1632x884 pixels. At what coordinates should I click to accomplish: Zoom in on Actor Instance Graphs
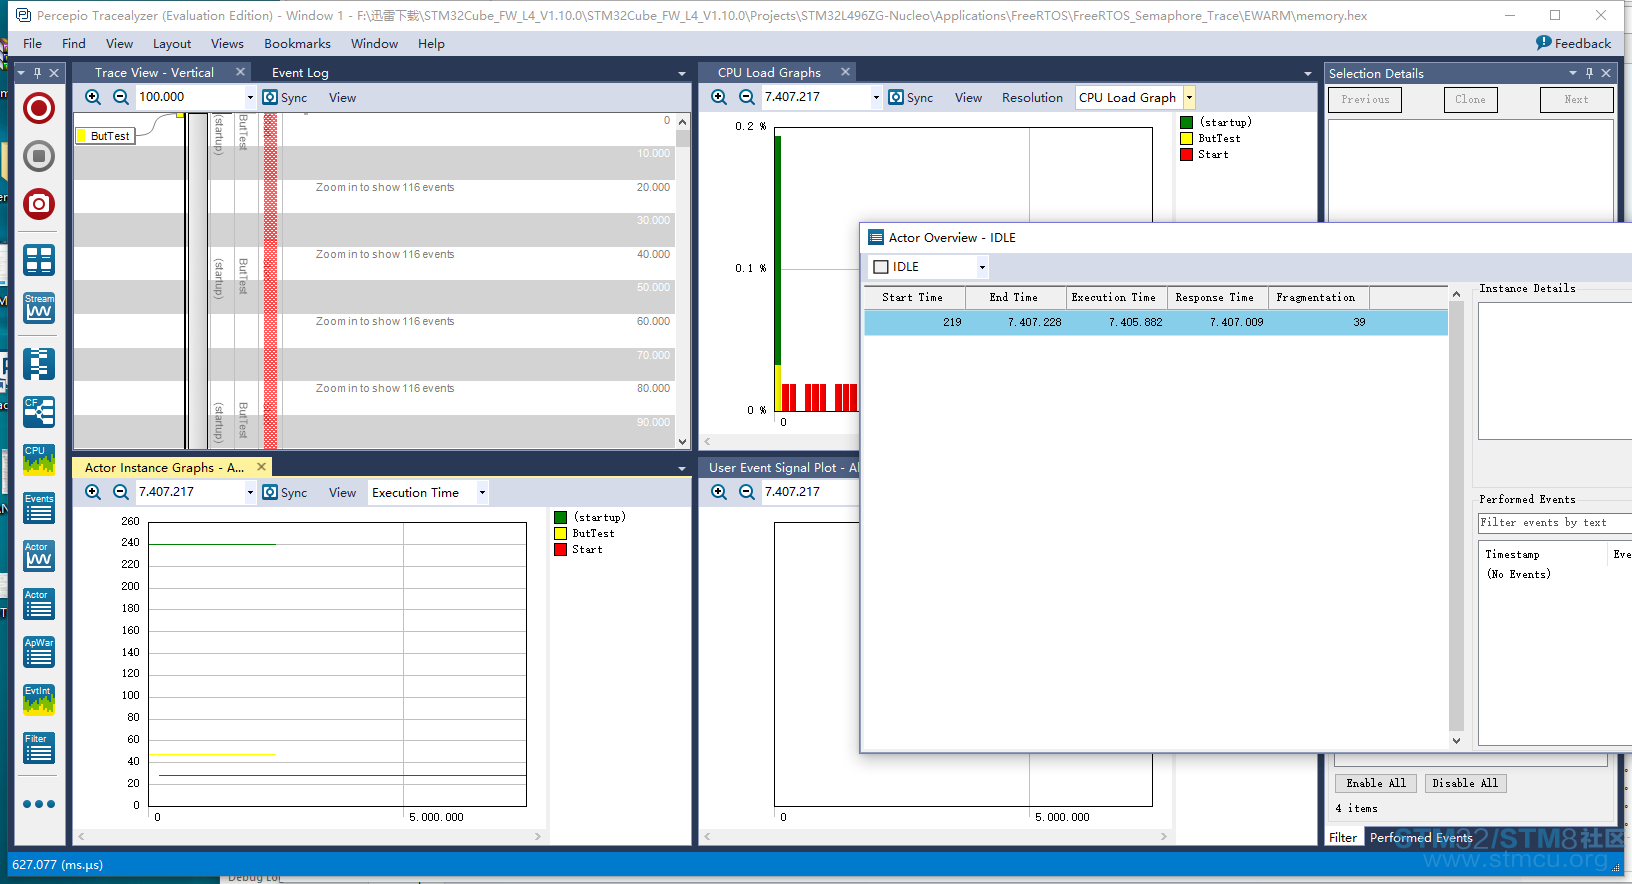coord(93,492)
